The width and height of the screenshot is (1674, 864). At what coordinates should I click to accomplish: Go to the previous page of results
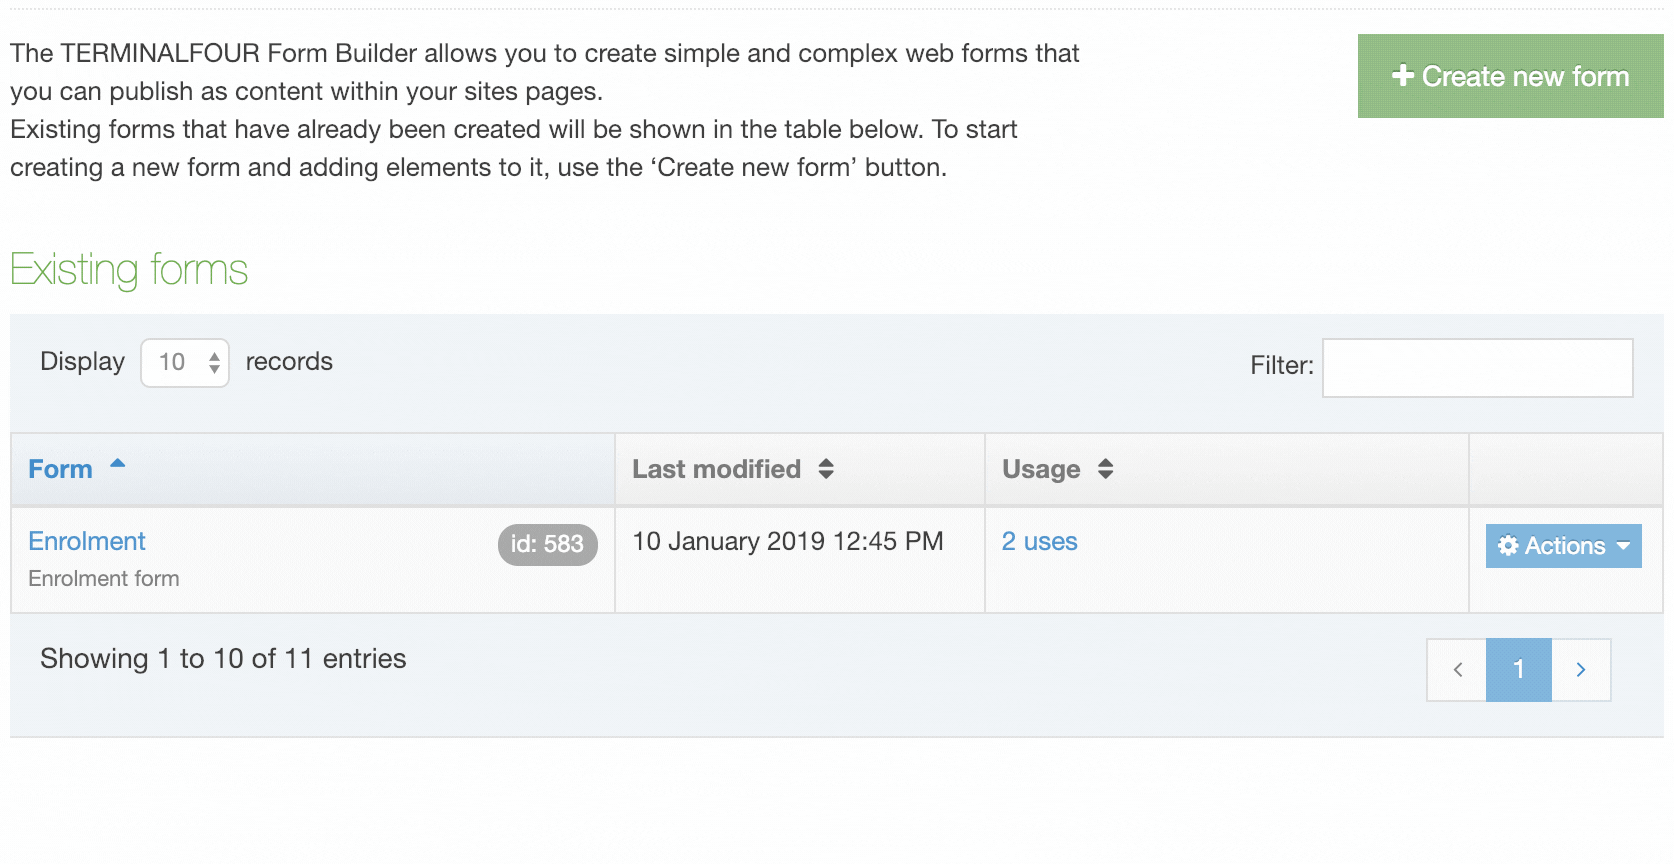coord(1457,670)
